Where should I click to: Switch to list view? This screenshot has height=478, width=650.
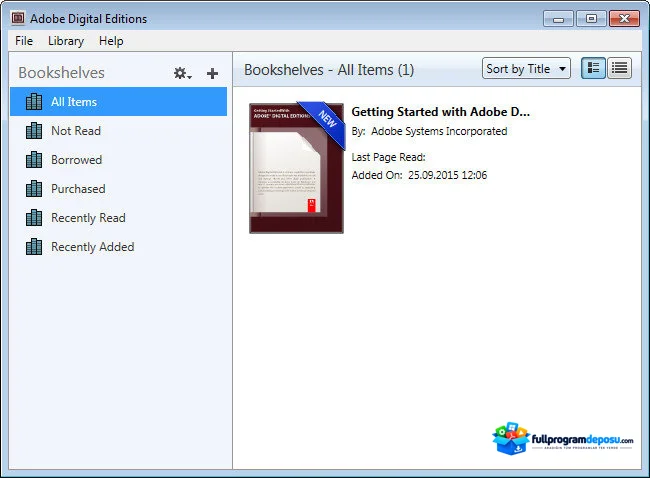619,68
